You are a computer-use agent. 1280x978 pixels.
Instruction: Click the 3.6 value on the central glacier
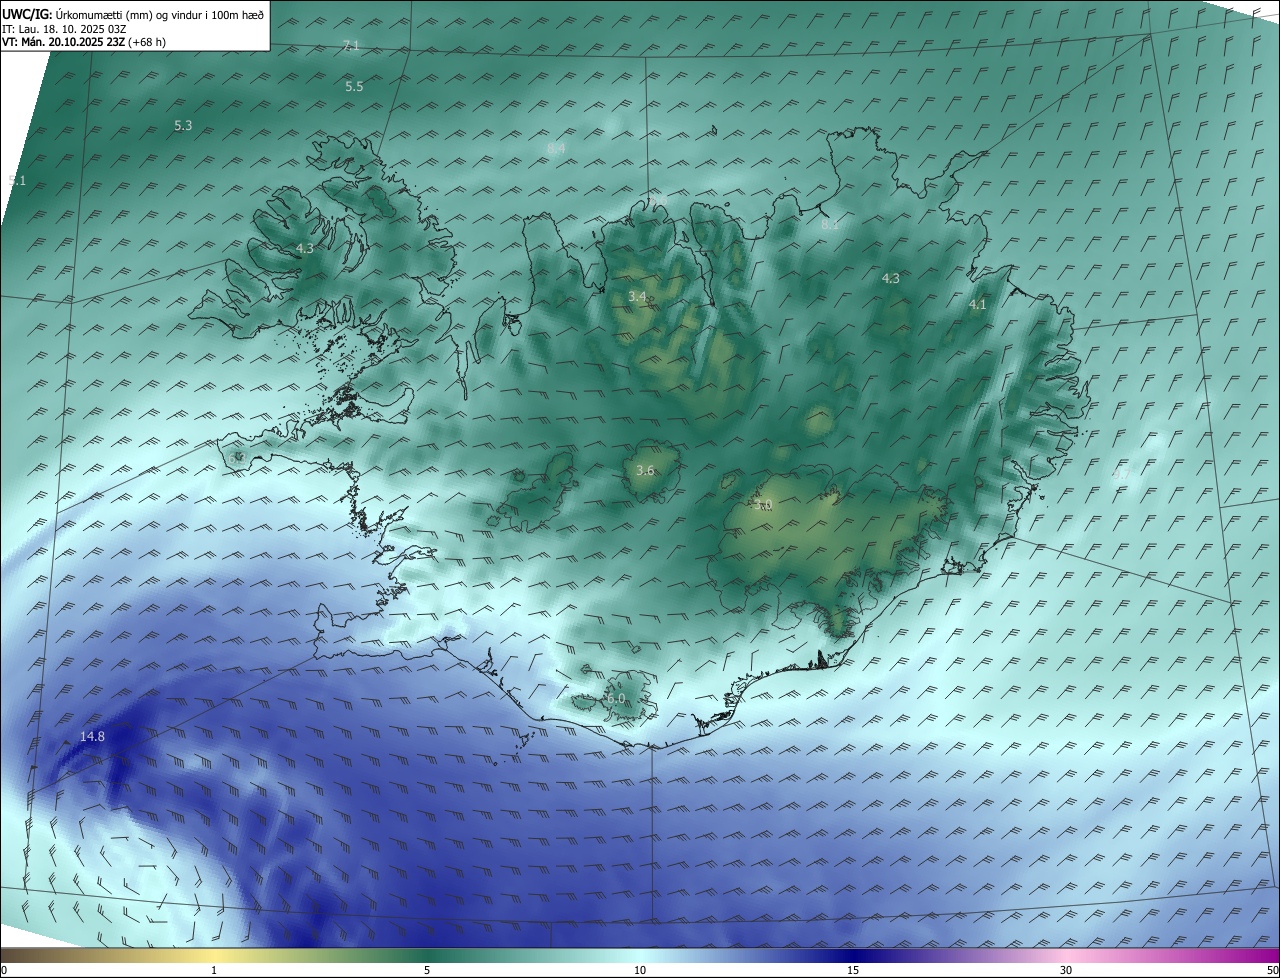pyautogui.click(x=645, y=471)
